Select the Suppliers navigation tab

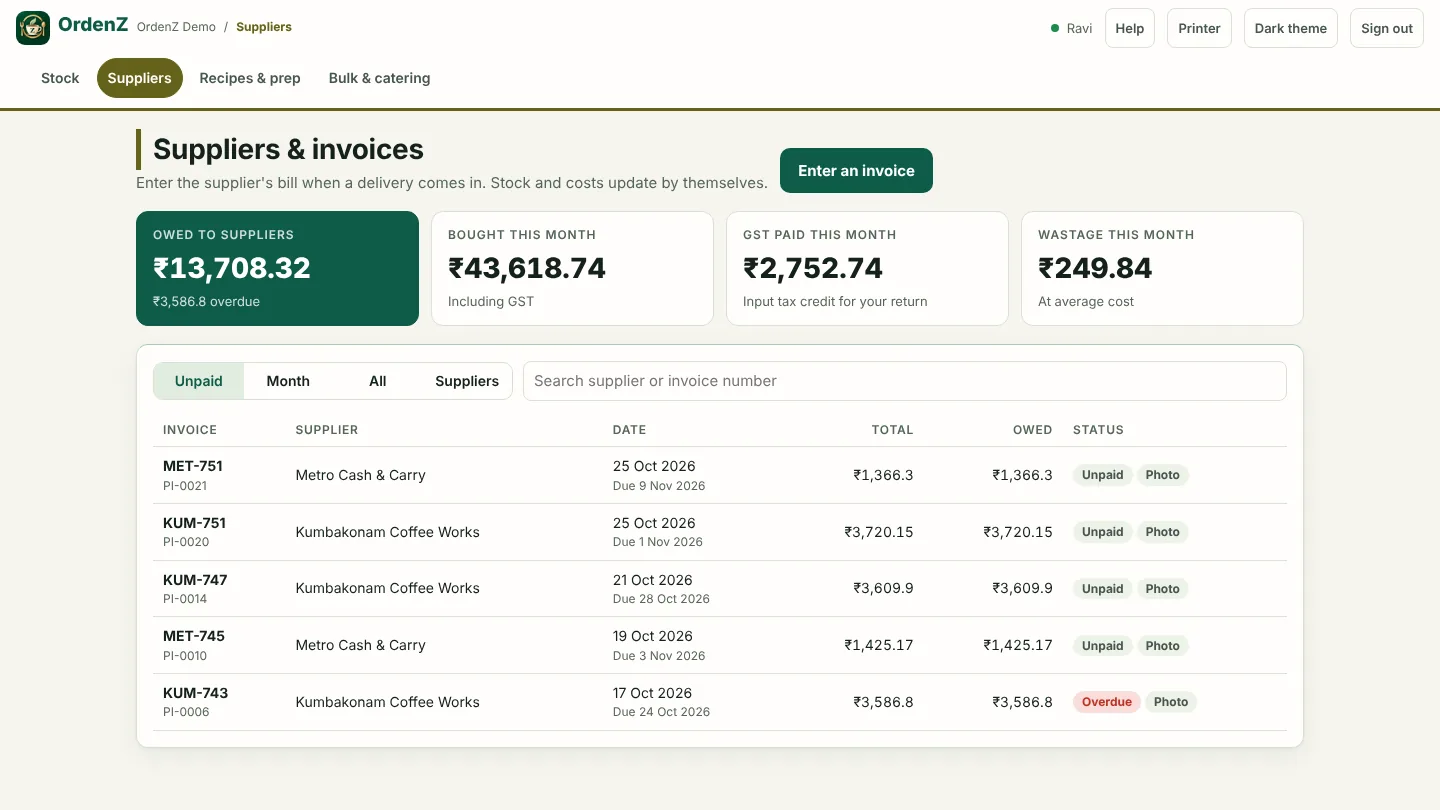139,78
